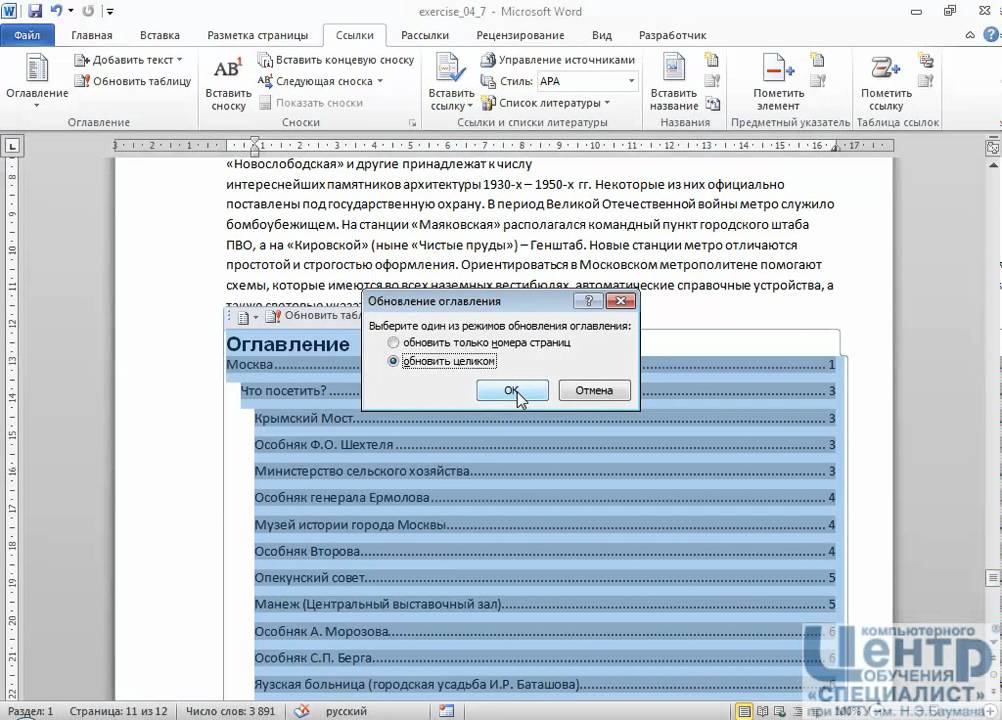1002x720 pixels.
Task: Click the show ruler icon above scrollbar
Action: point(992,148)
